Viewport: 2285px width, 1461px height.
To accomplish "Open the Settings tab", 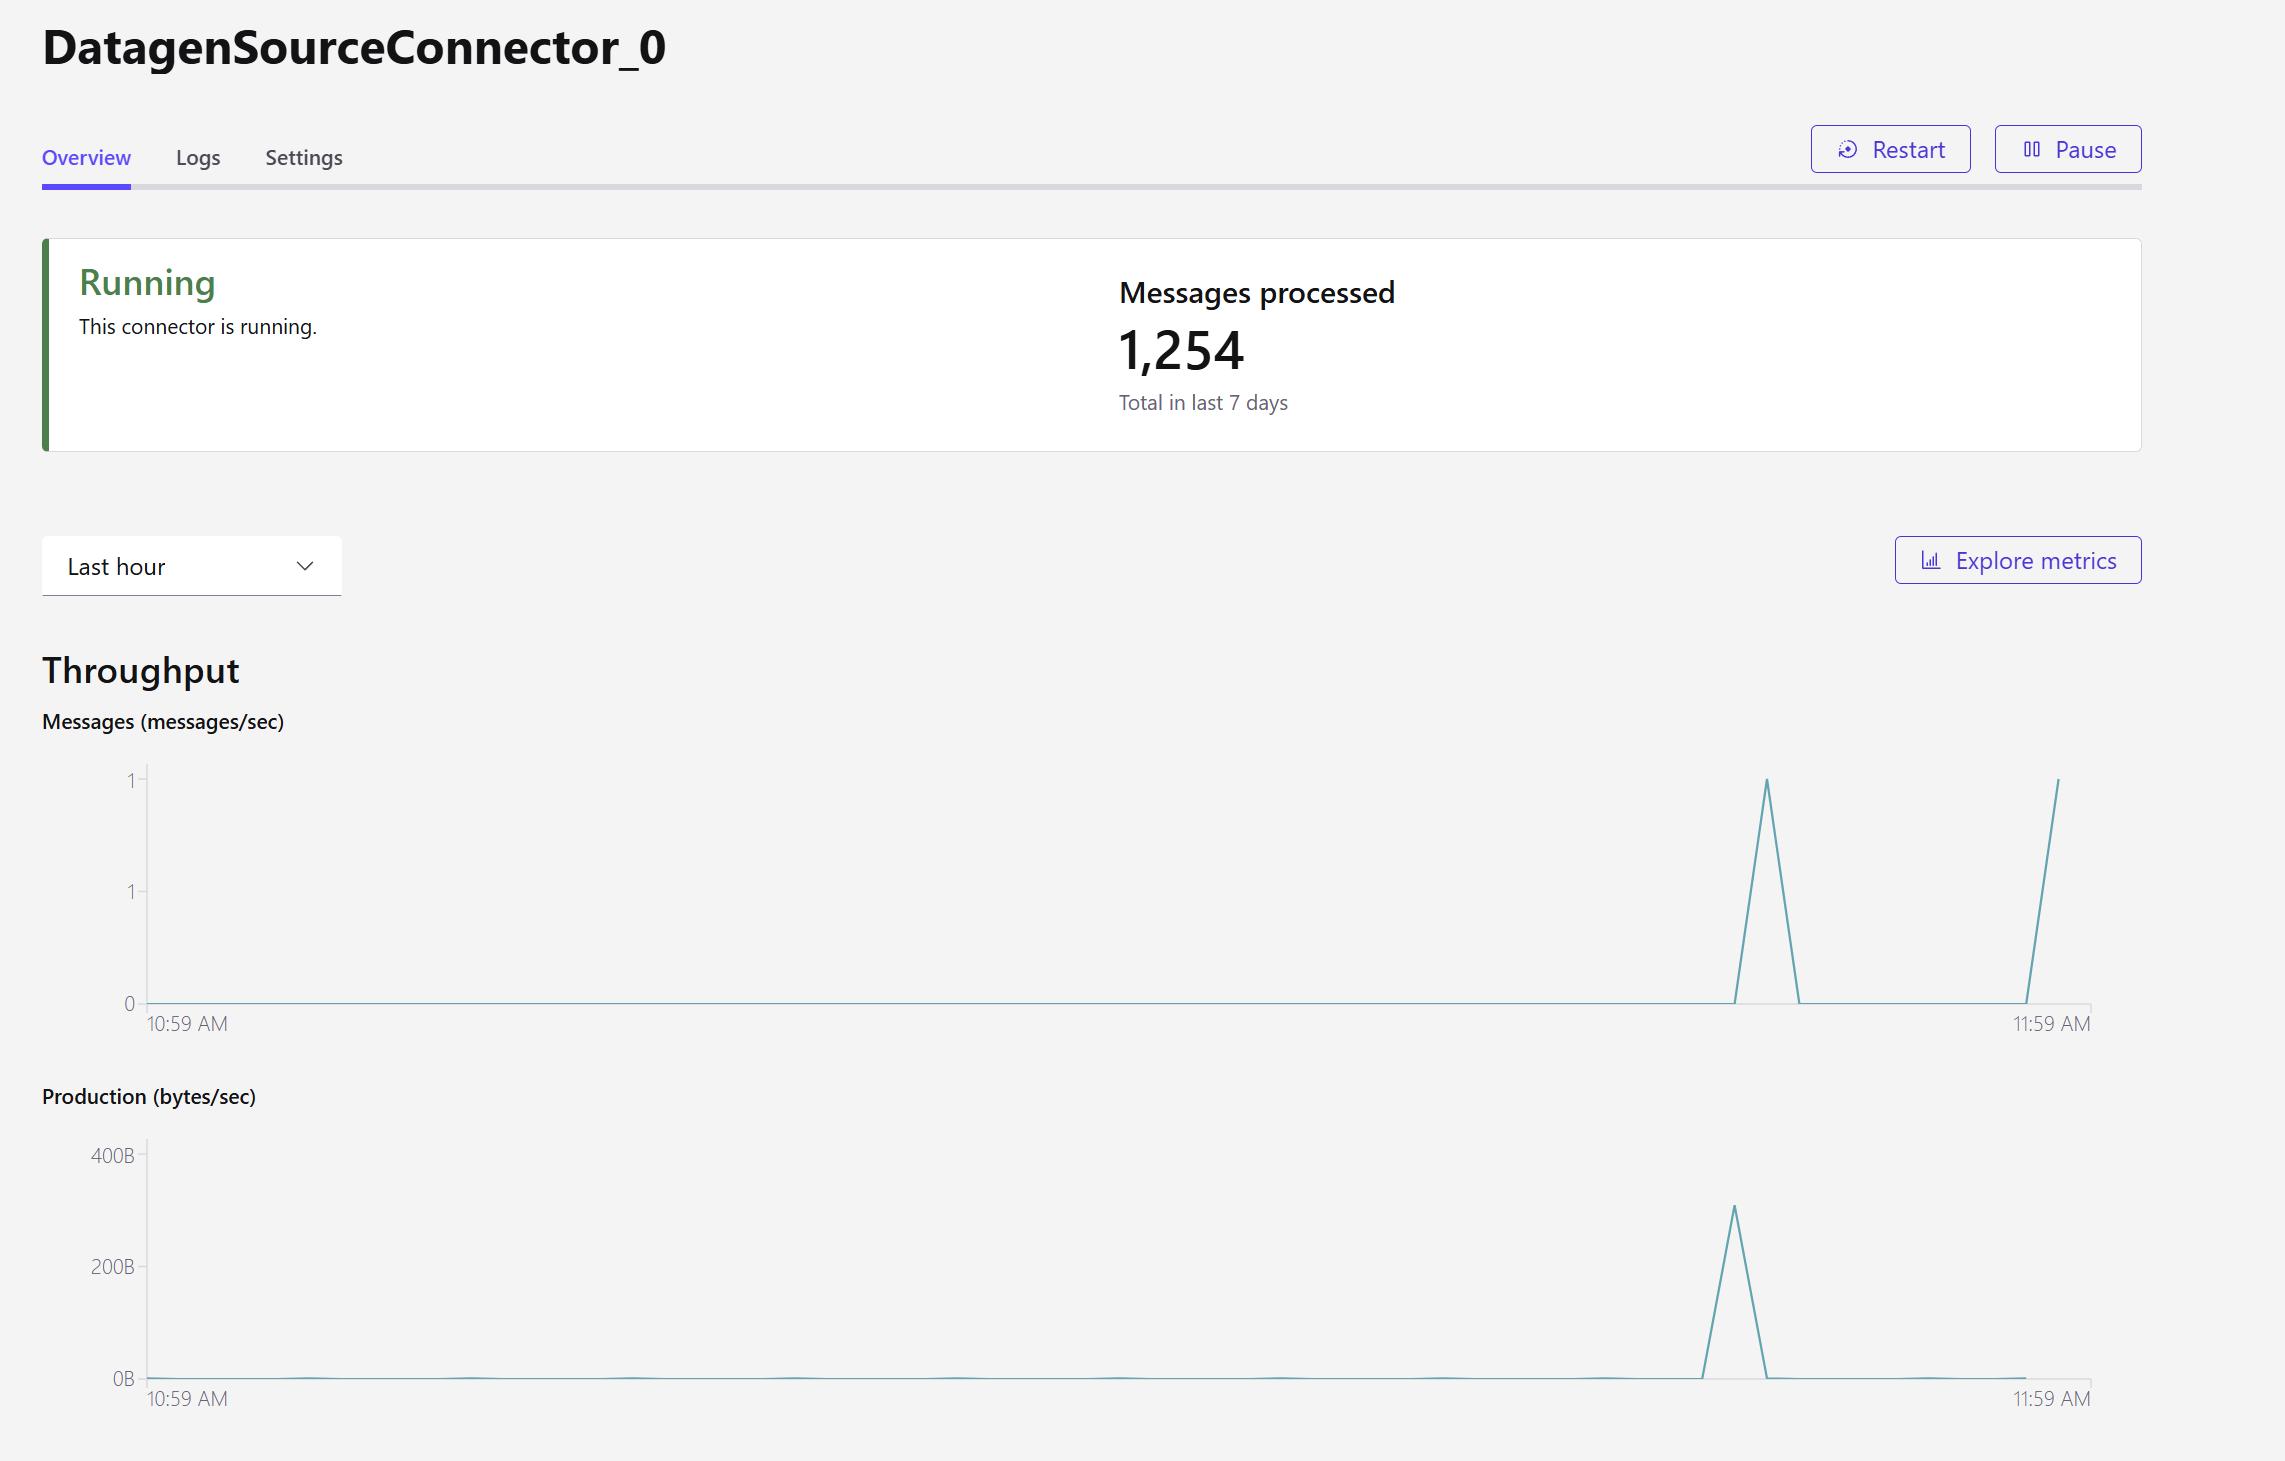I will 303,158.
